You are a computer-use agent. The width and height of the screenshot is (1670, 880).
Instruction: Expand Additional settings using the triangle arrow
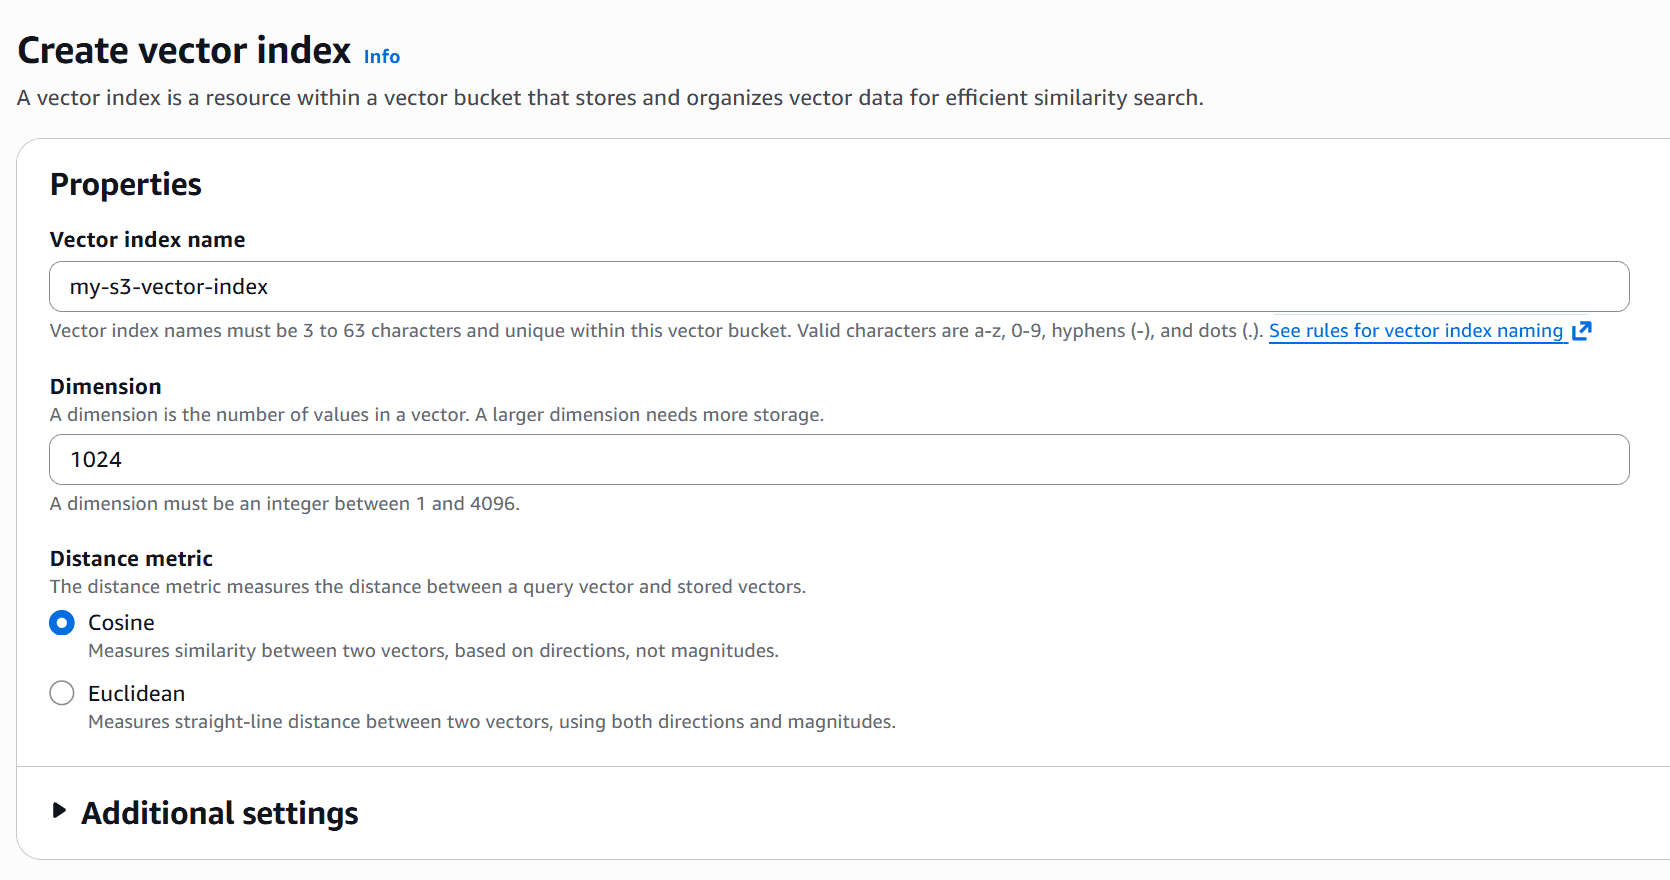click(59, 811)
